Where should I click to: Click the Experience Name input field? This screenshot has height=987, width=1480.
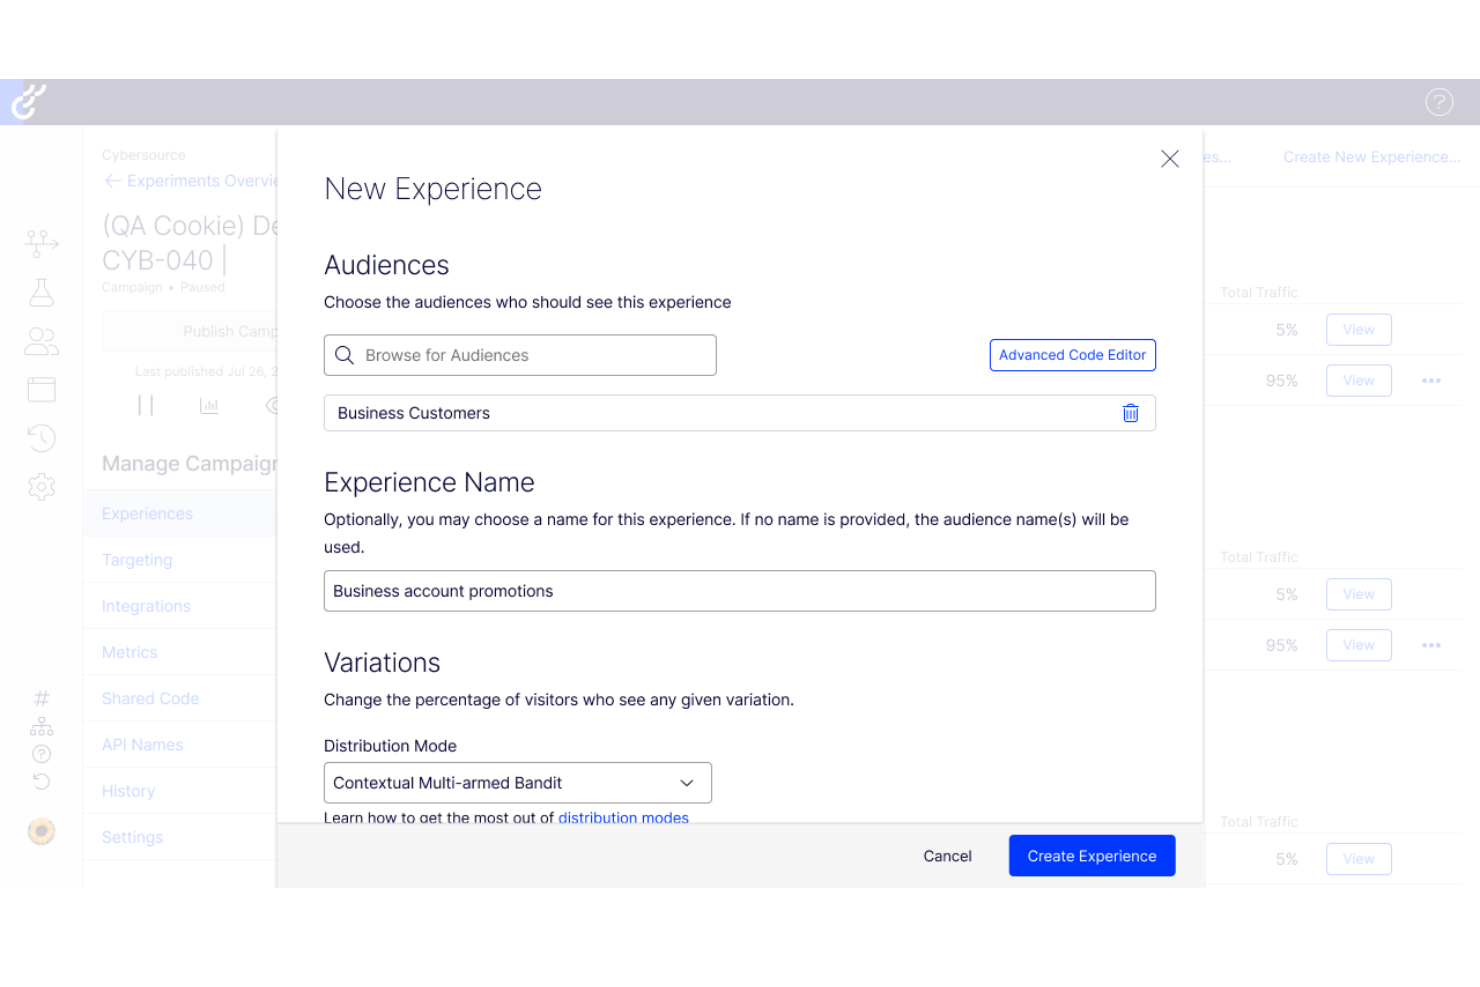point(739,591)
